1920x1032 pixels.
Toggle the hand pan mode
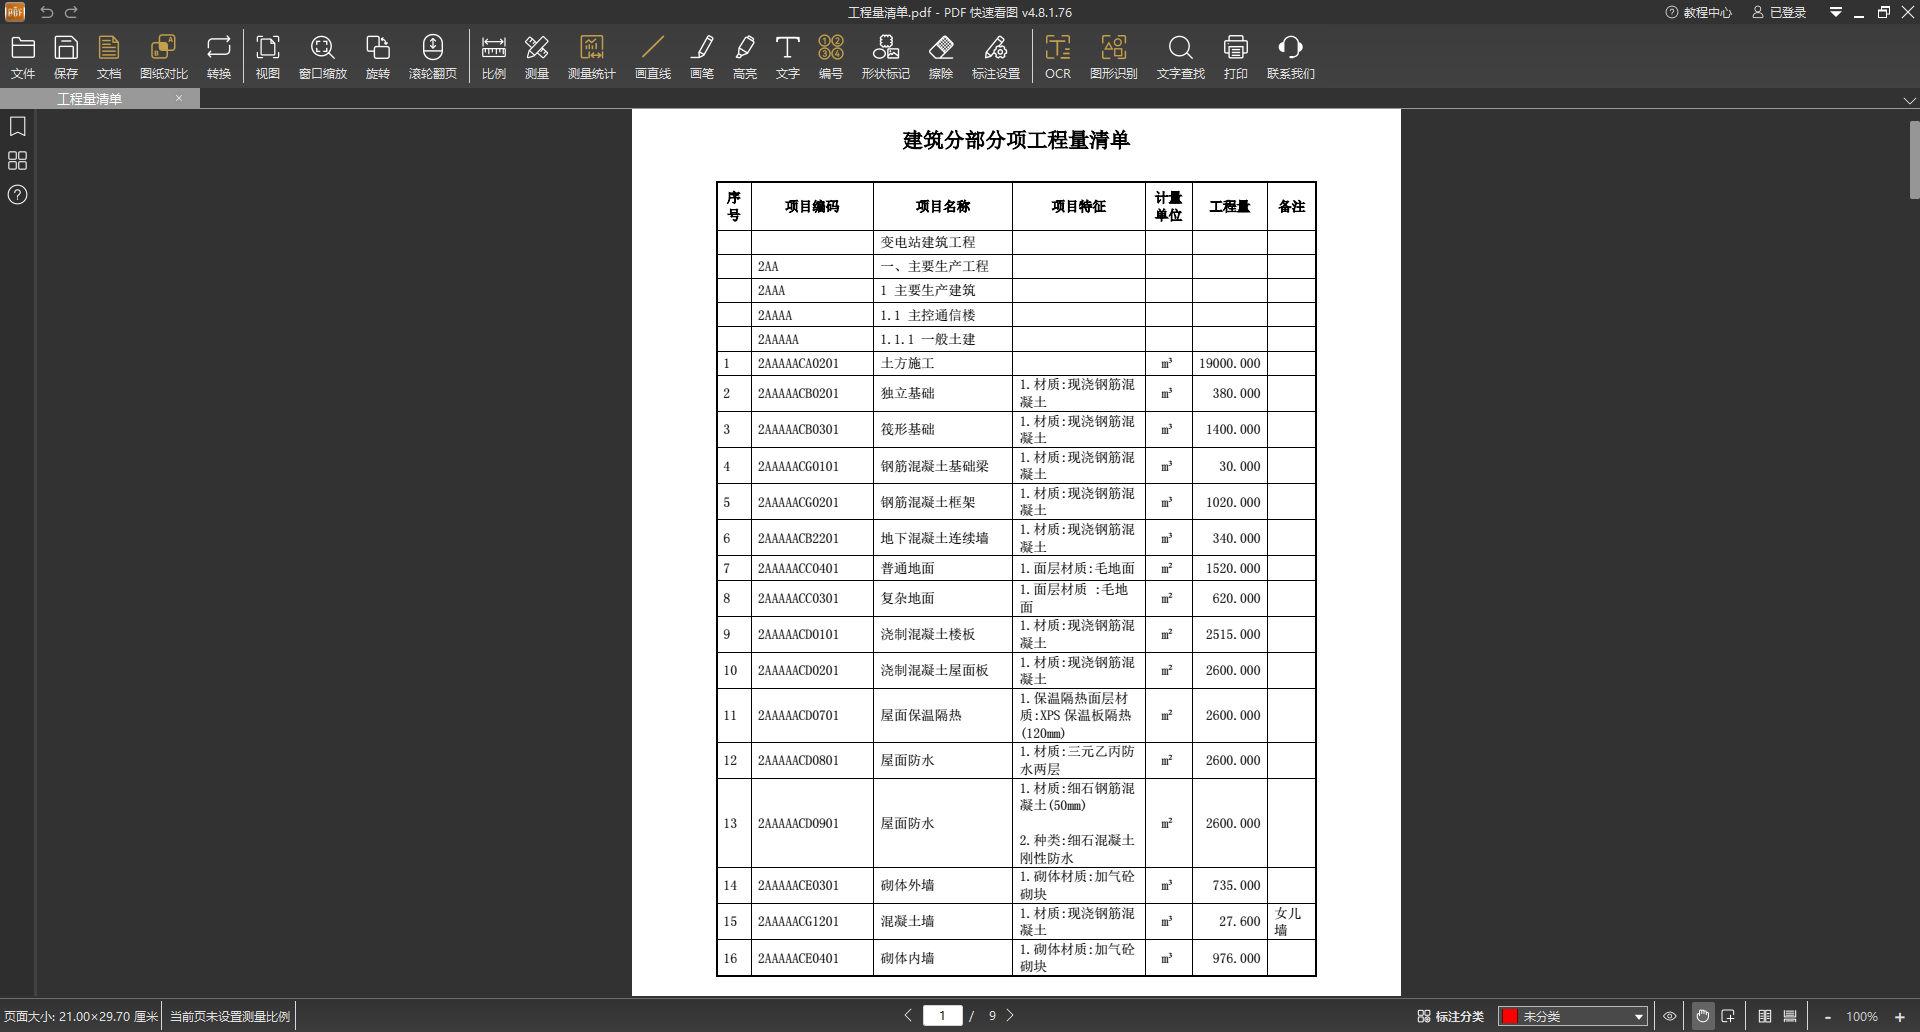coord(1702,1016)
